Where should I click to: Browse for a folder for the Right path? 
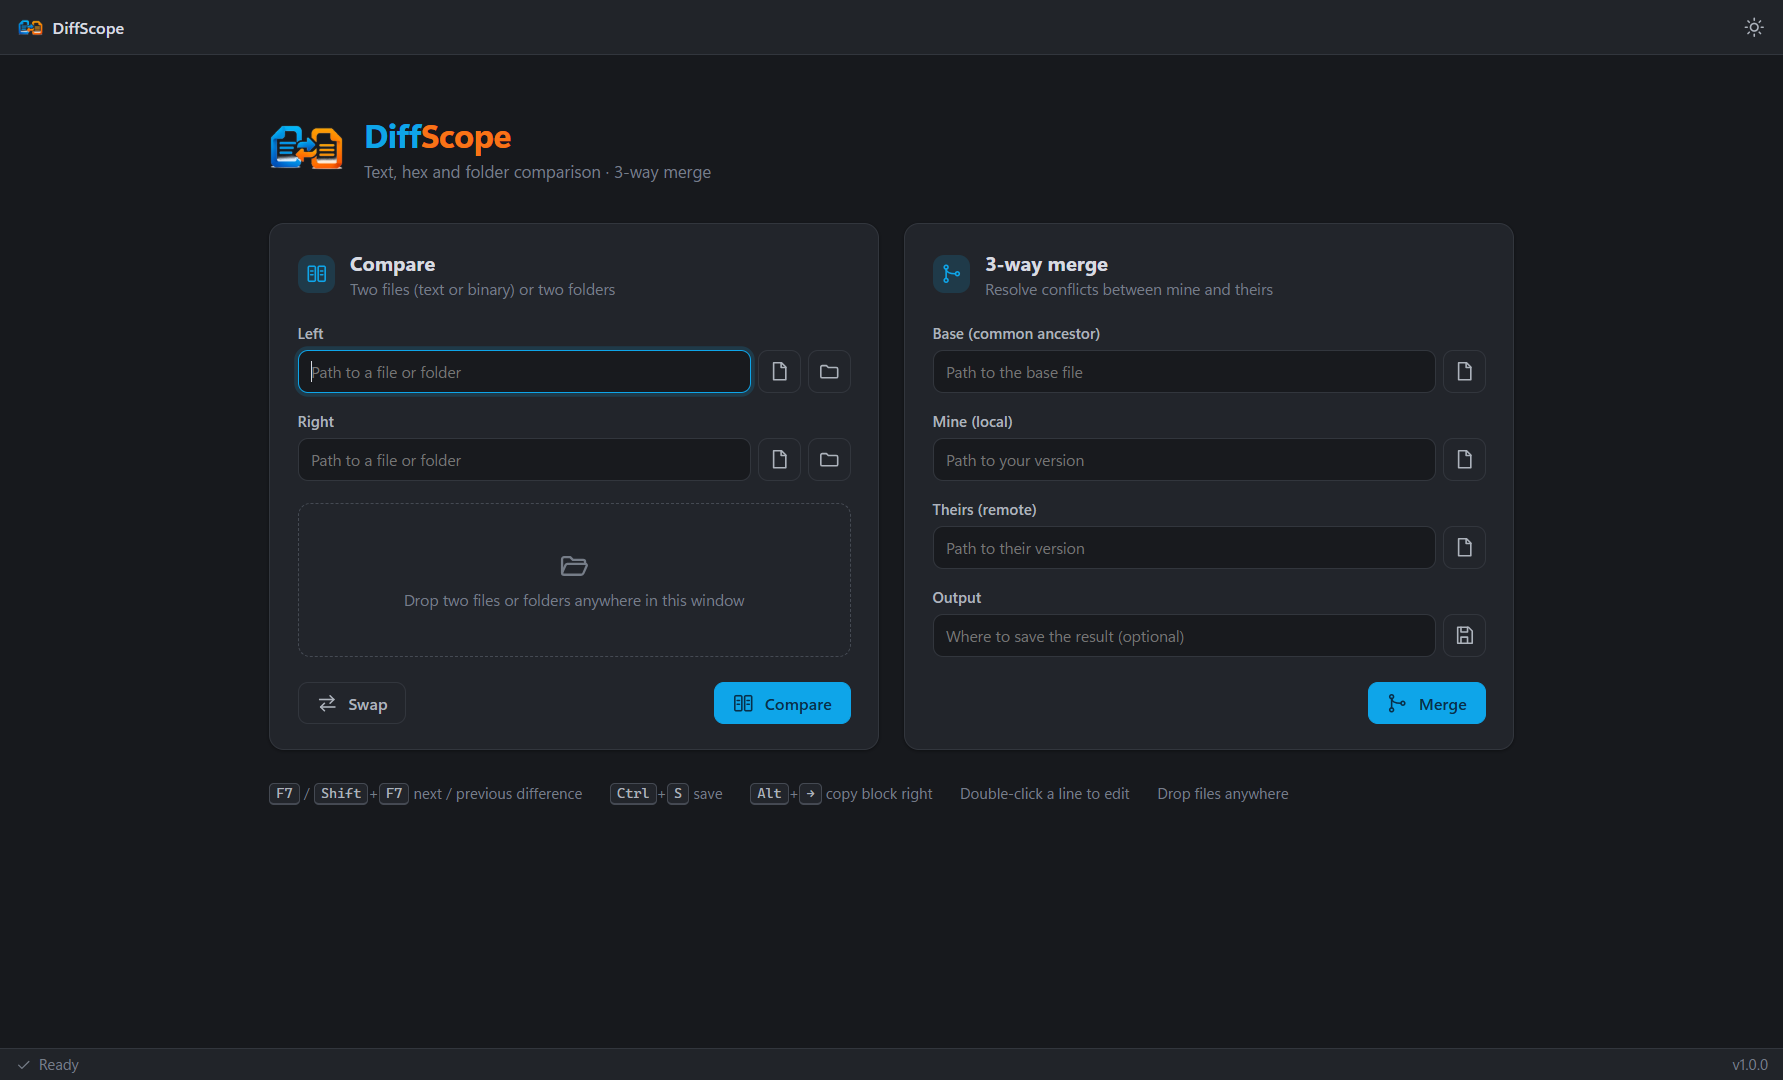pos(829,460)
